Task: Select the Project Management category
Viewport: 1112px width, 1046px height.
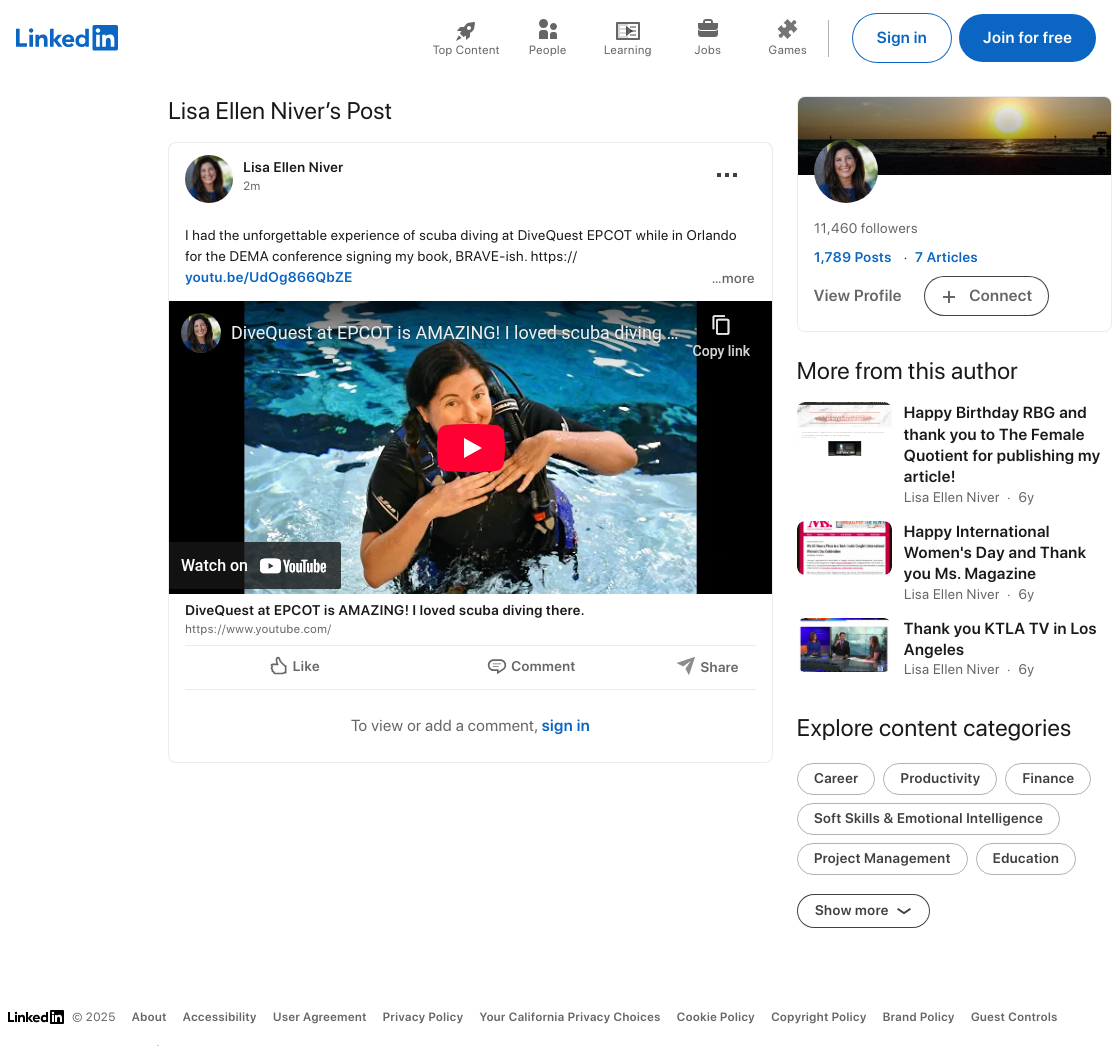Action: point(882,859)
